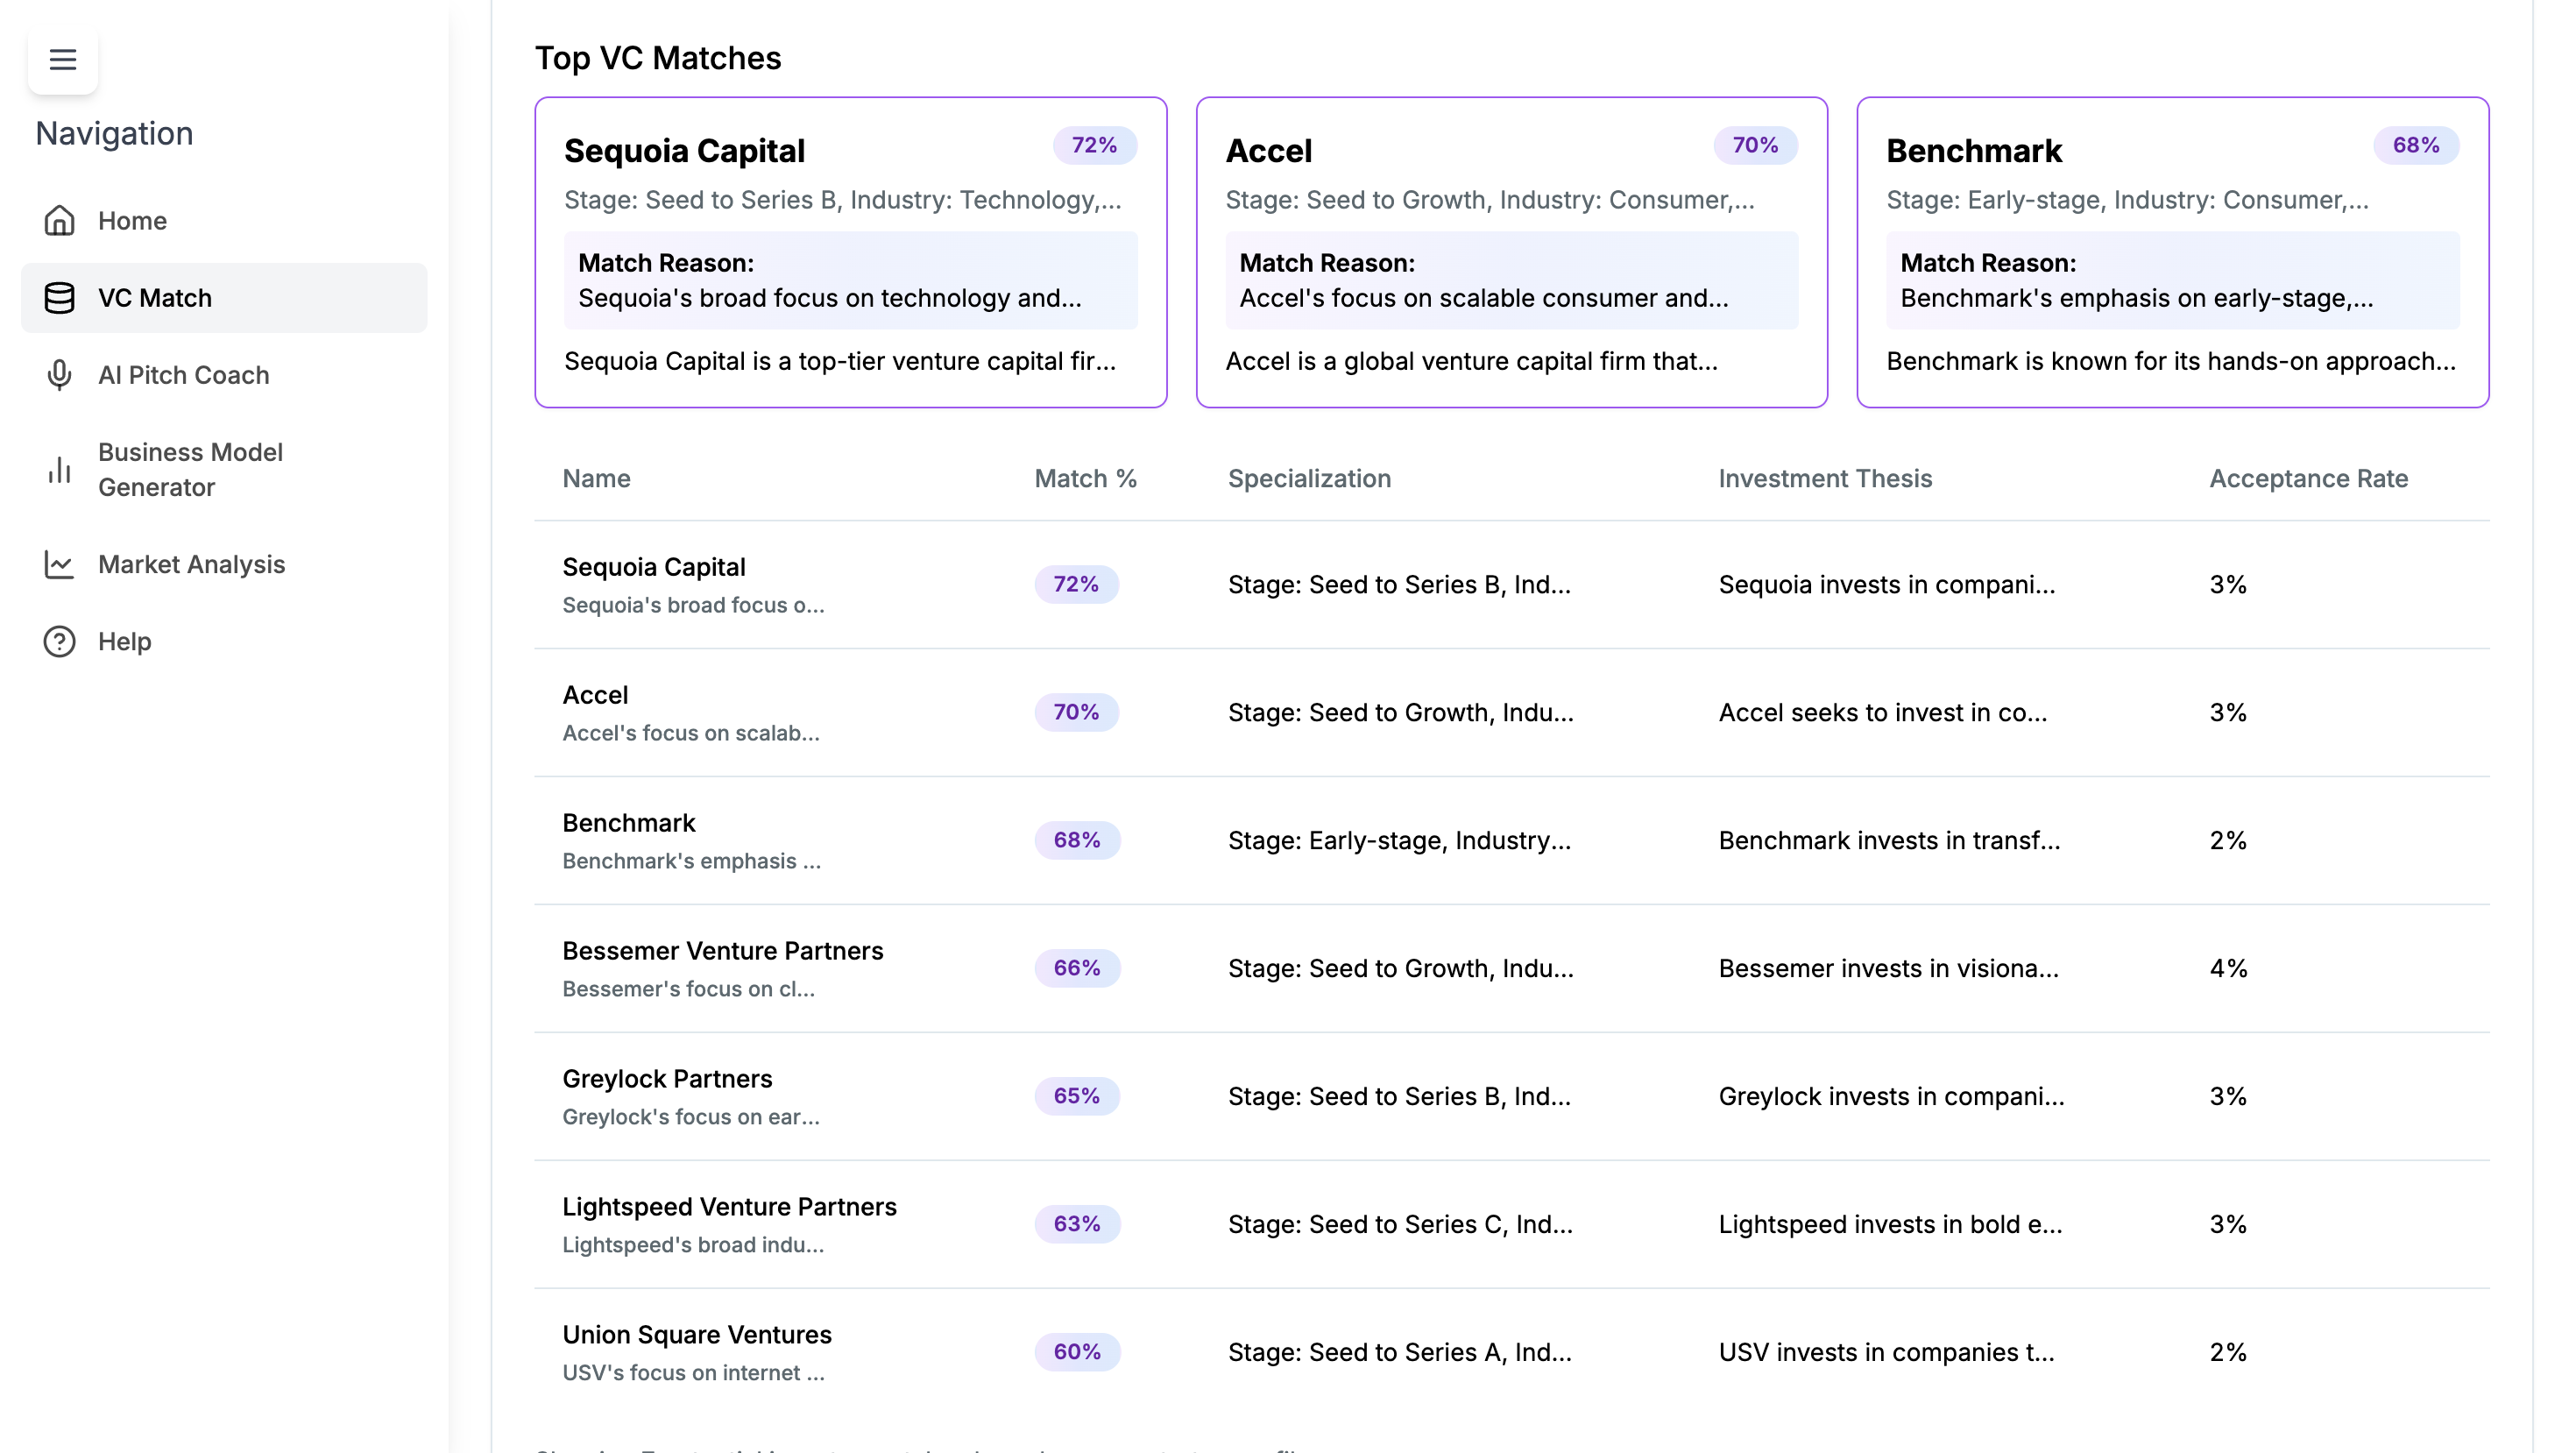Select Sequoia Capital name in table
The image size is (2576, 1453).
pos(654,567)
